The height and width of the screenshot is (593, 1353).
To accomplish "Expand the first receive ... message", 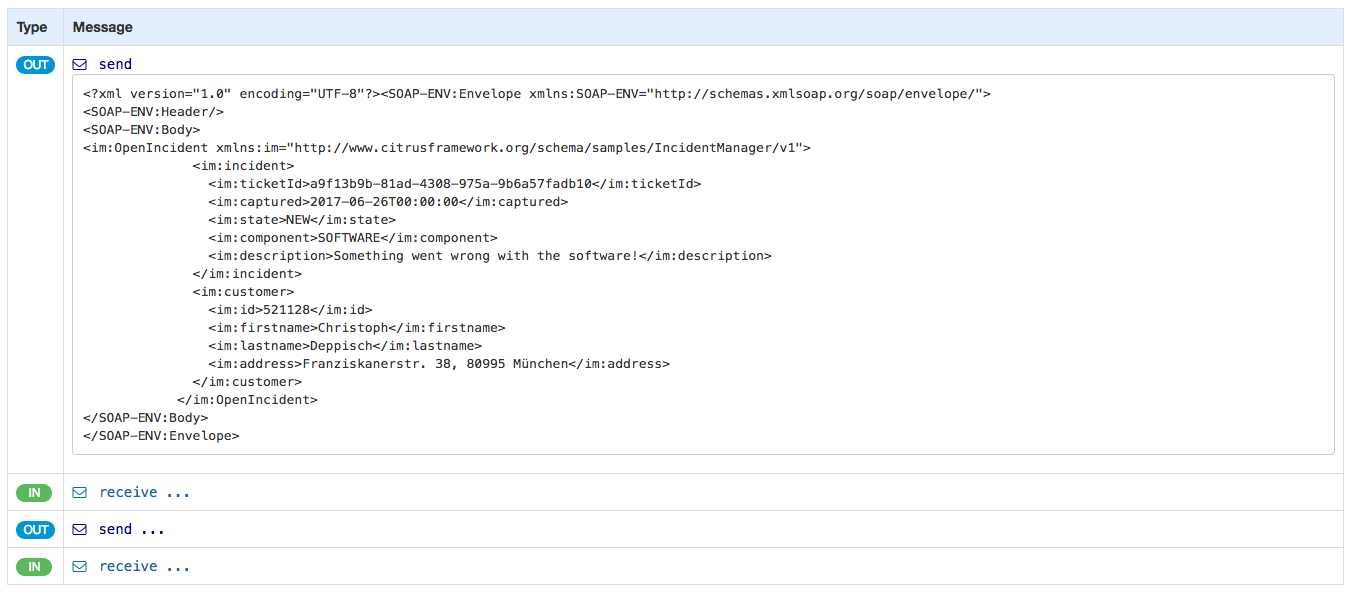I will tap(144, 492).
